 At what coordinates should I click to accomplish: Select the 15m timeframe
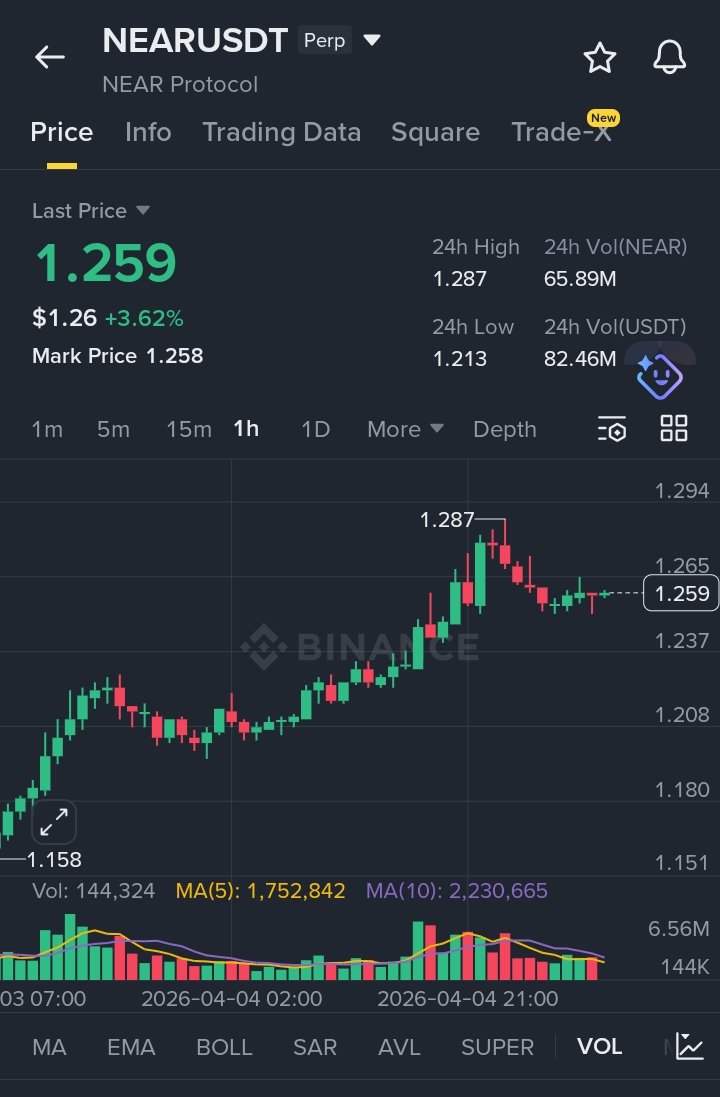coord(189,429)
